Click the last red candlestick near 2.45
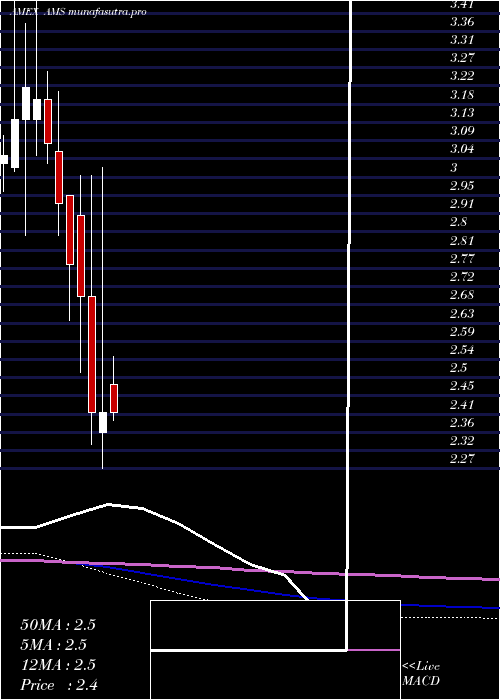The height and width of the screenshot is (700, 500). (114, 398)
